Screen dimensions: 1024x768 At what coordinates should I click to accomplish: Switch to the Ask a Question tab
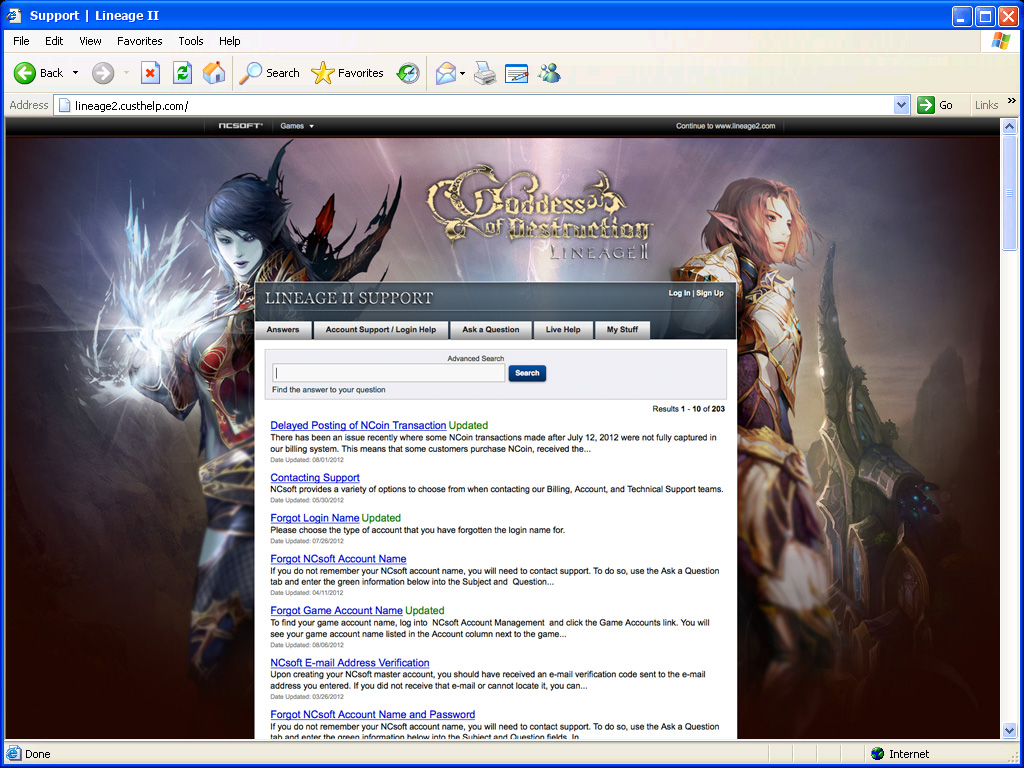click(x=489, y=329)
